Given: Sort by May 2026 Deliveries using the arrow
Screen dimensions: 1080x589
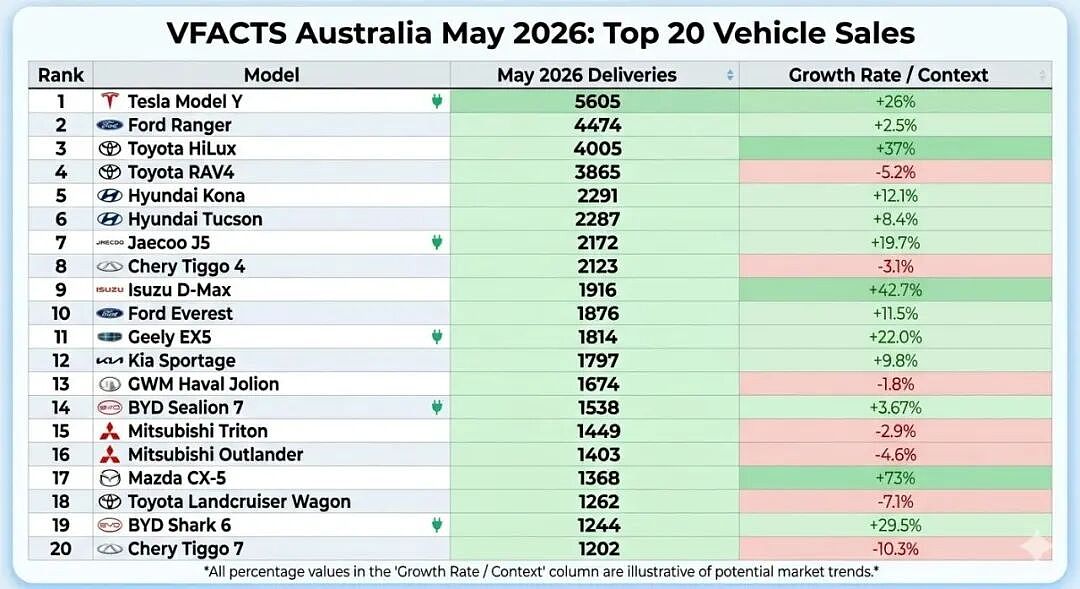Looking at the screenshot, I should (730, 75).
